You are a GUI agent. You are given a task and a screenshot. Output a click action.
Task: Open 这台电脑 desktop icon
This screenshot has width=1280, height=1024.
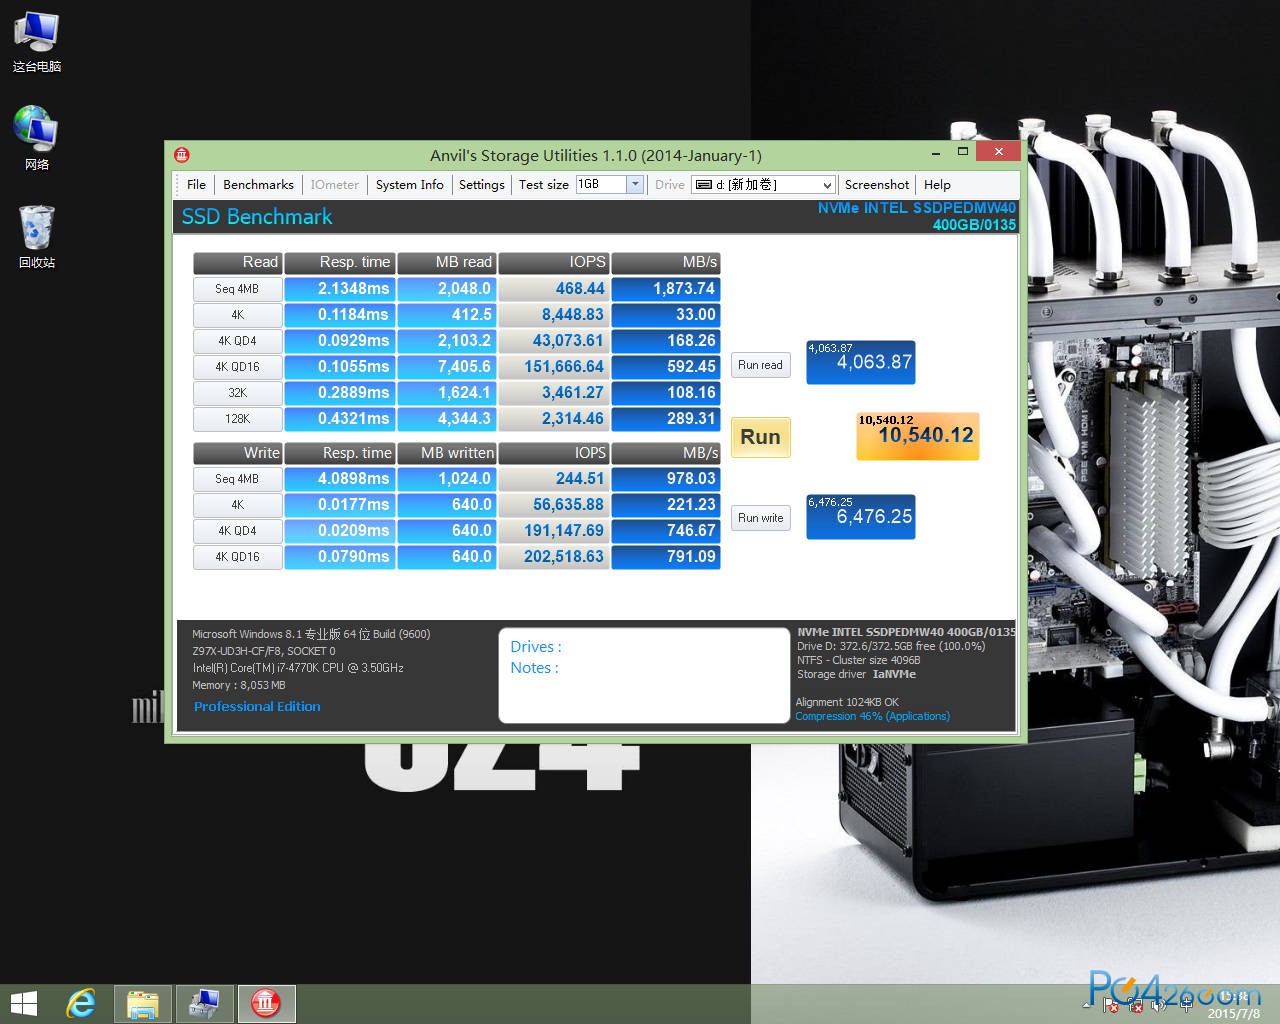click(37, 42)
